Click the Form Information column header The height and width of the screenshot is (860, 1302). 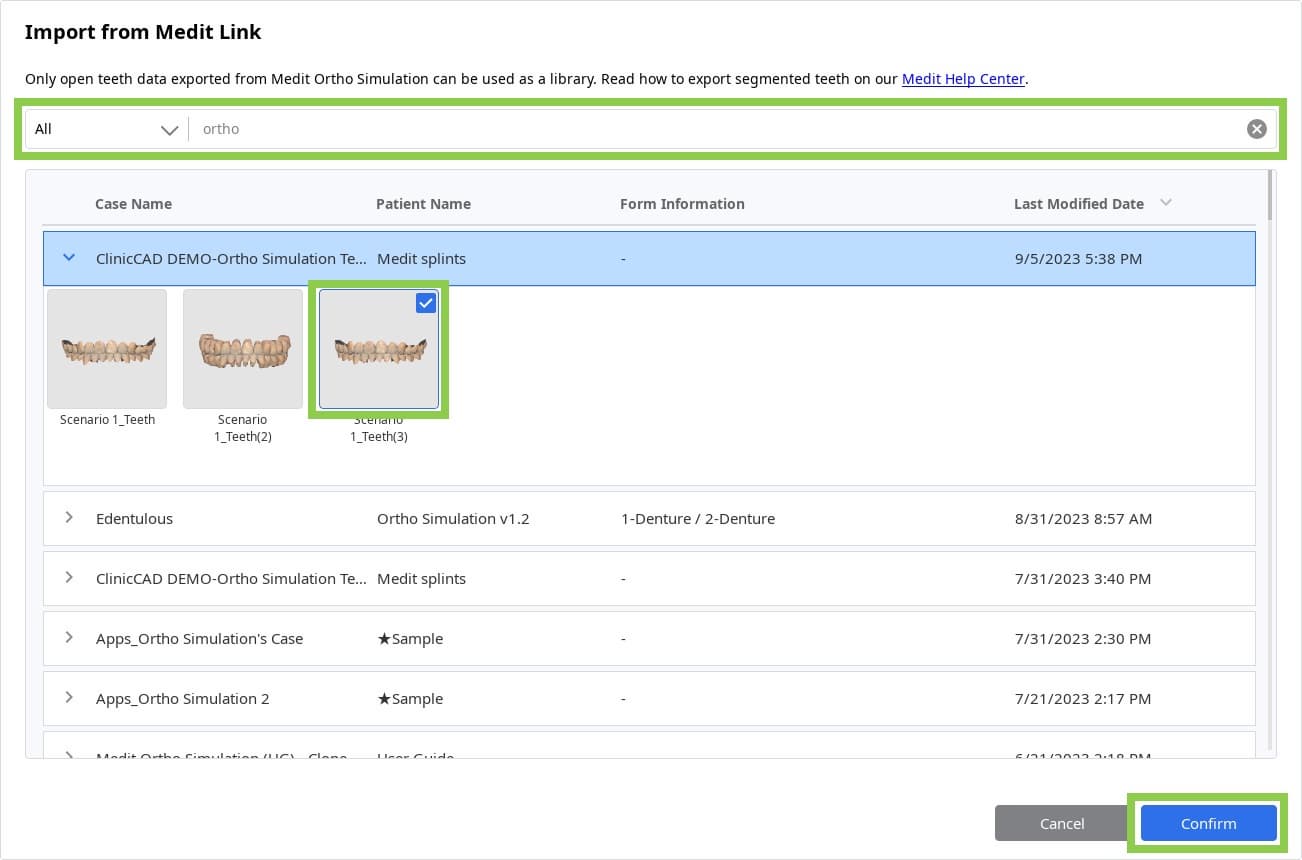682,203
